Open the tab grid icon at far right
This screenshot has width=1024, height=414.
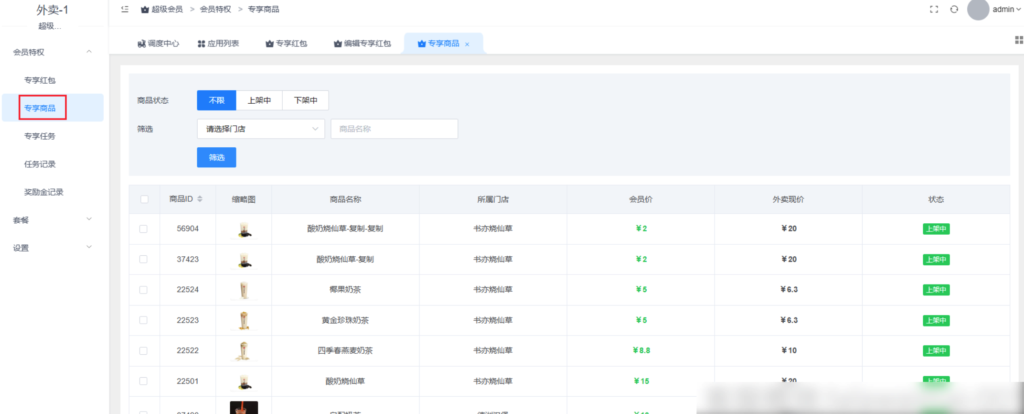pyautogui.click(x=1019, y=40)
